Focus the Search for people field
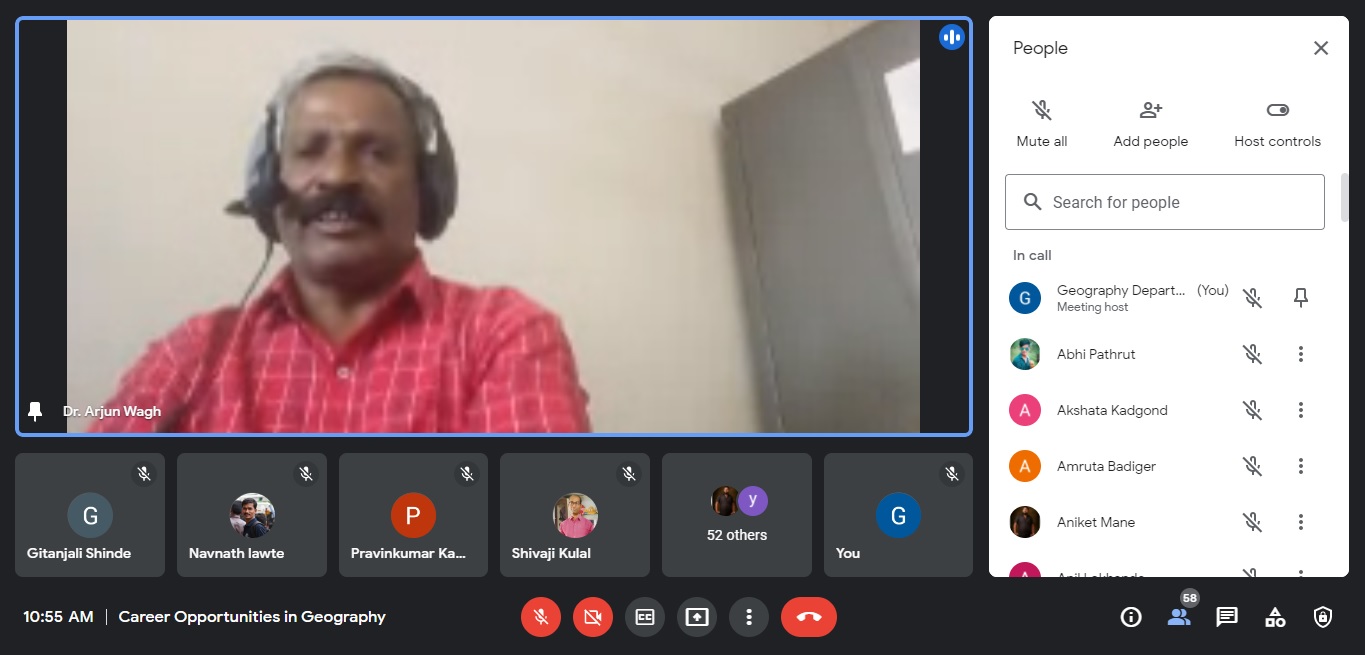Screen dimensions: 1365x655 [1165, 202]
